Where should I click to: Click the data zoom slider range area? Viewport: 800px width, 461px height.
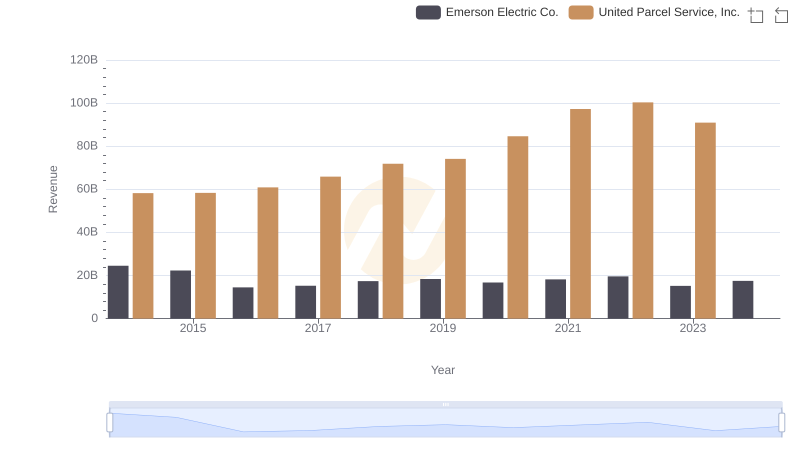point(445,423)
